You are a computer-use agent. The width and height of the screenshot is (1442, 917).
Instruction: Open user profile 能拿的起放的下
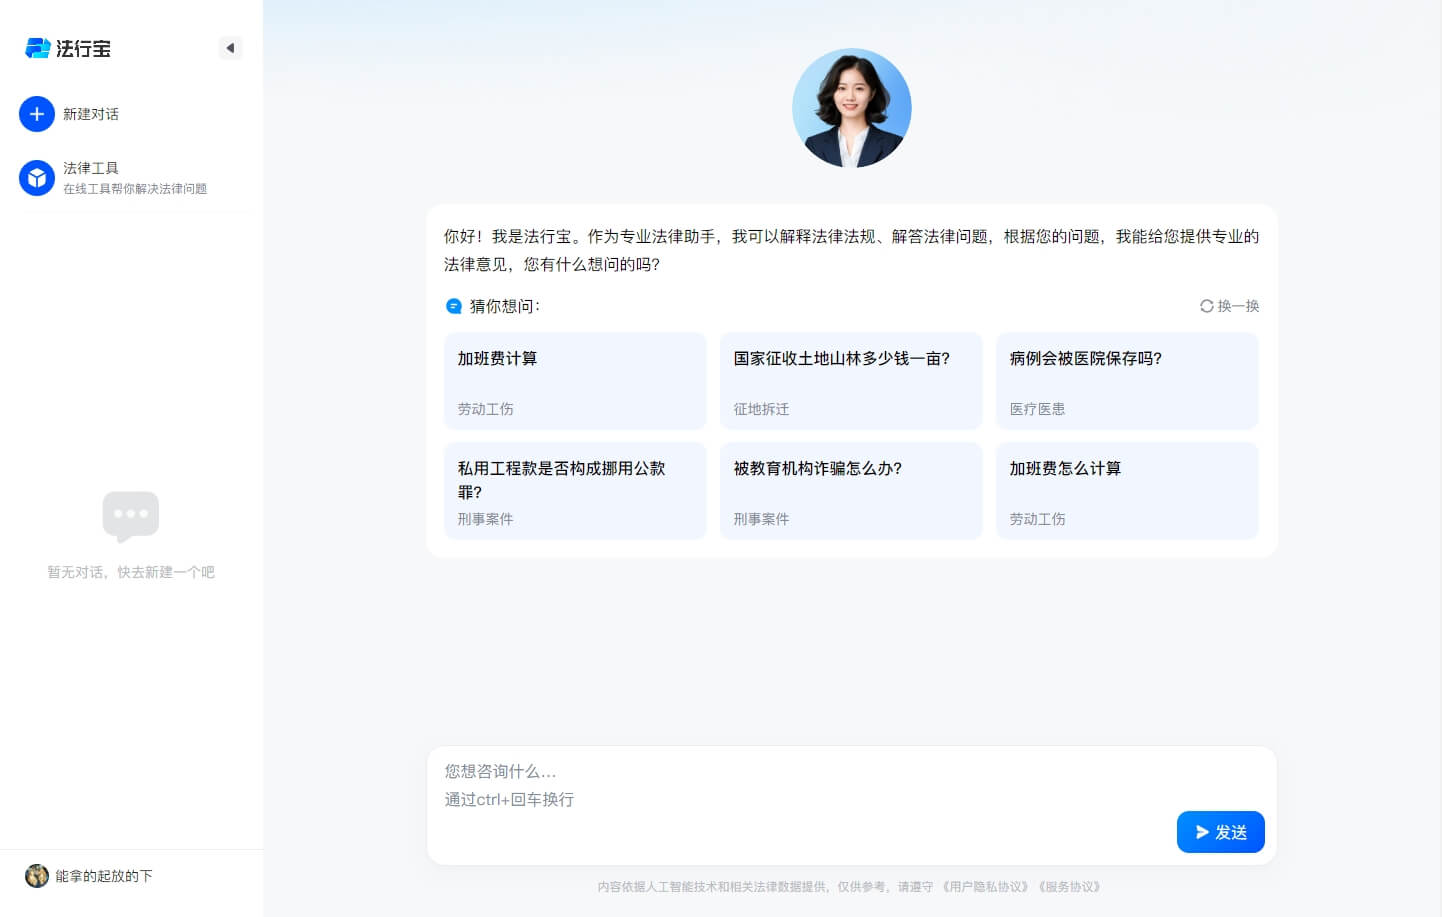tap(104, 876)
